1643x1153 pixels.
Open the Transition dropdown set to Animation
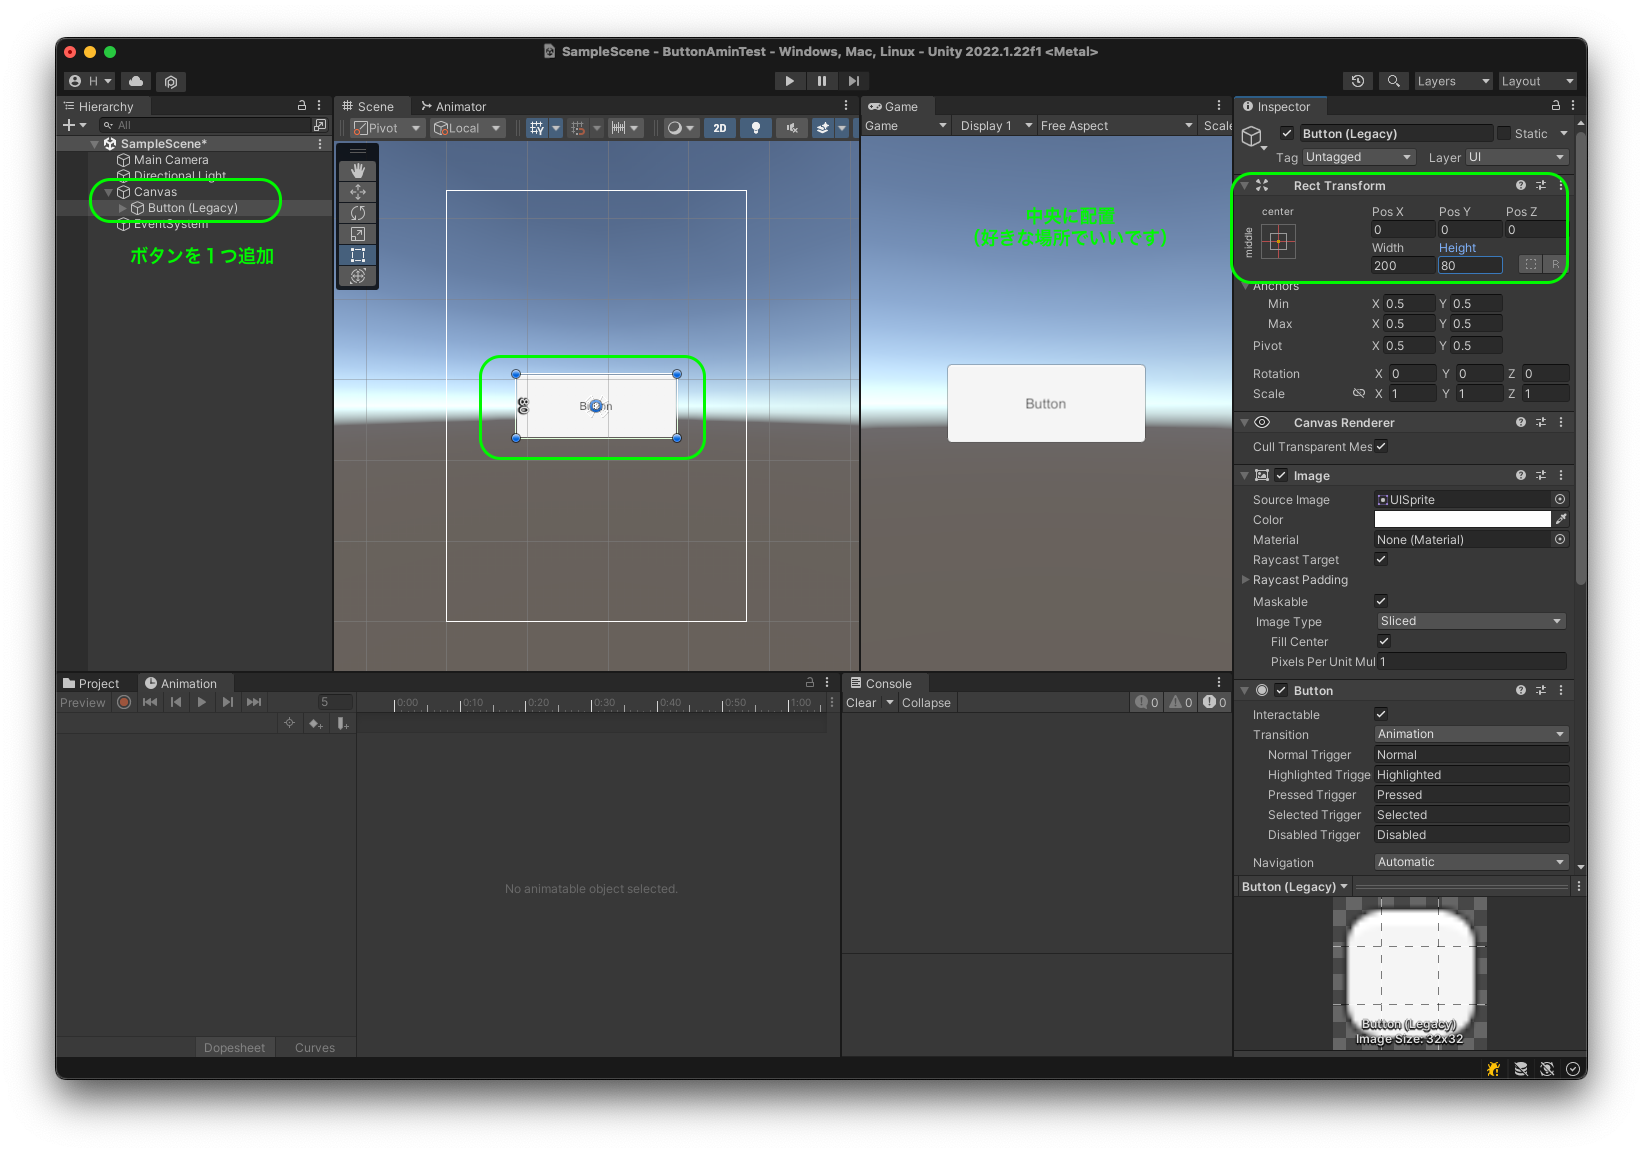pos(1469,733)
